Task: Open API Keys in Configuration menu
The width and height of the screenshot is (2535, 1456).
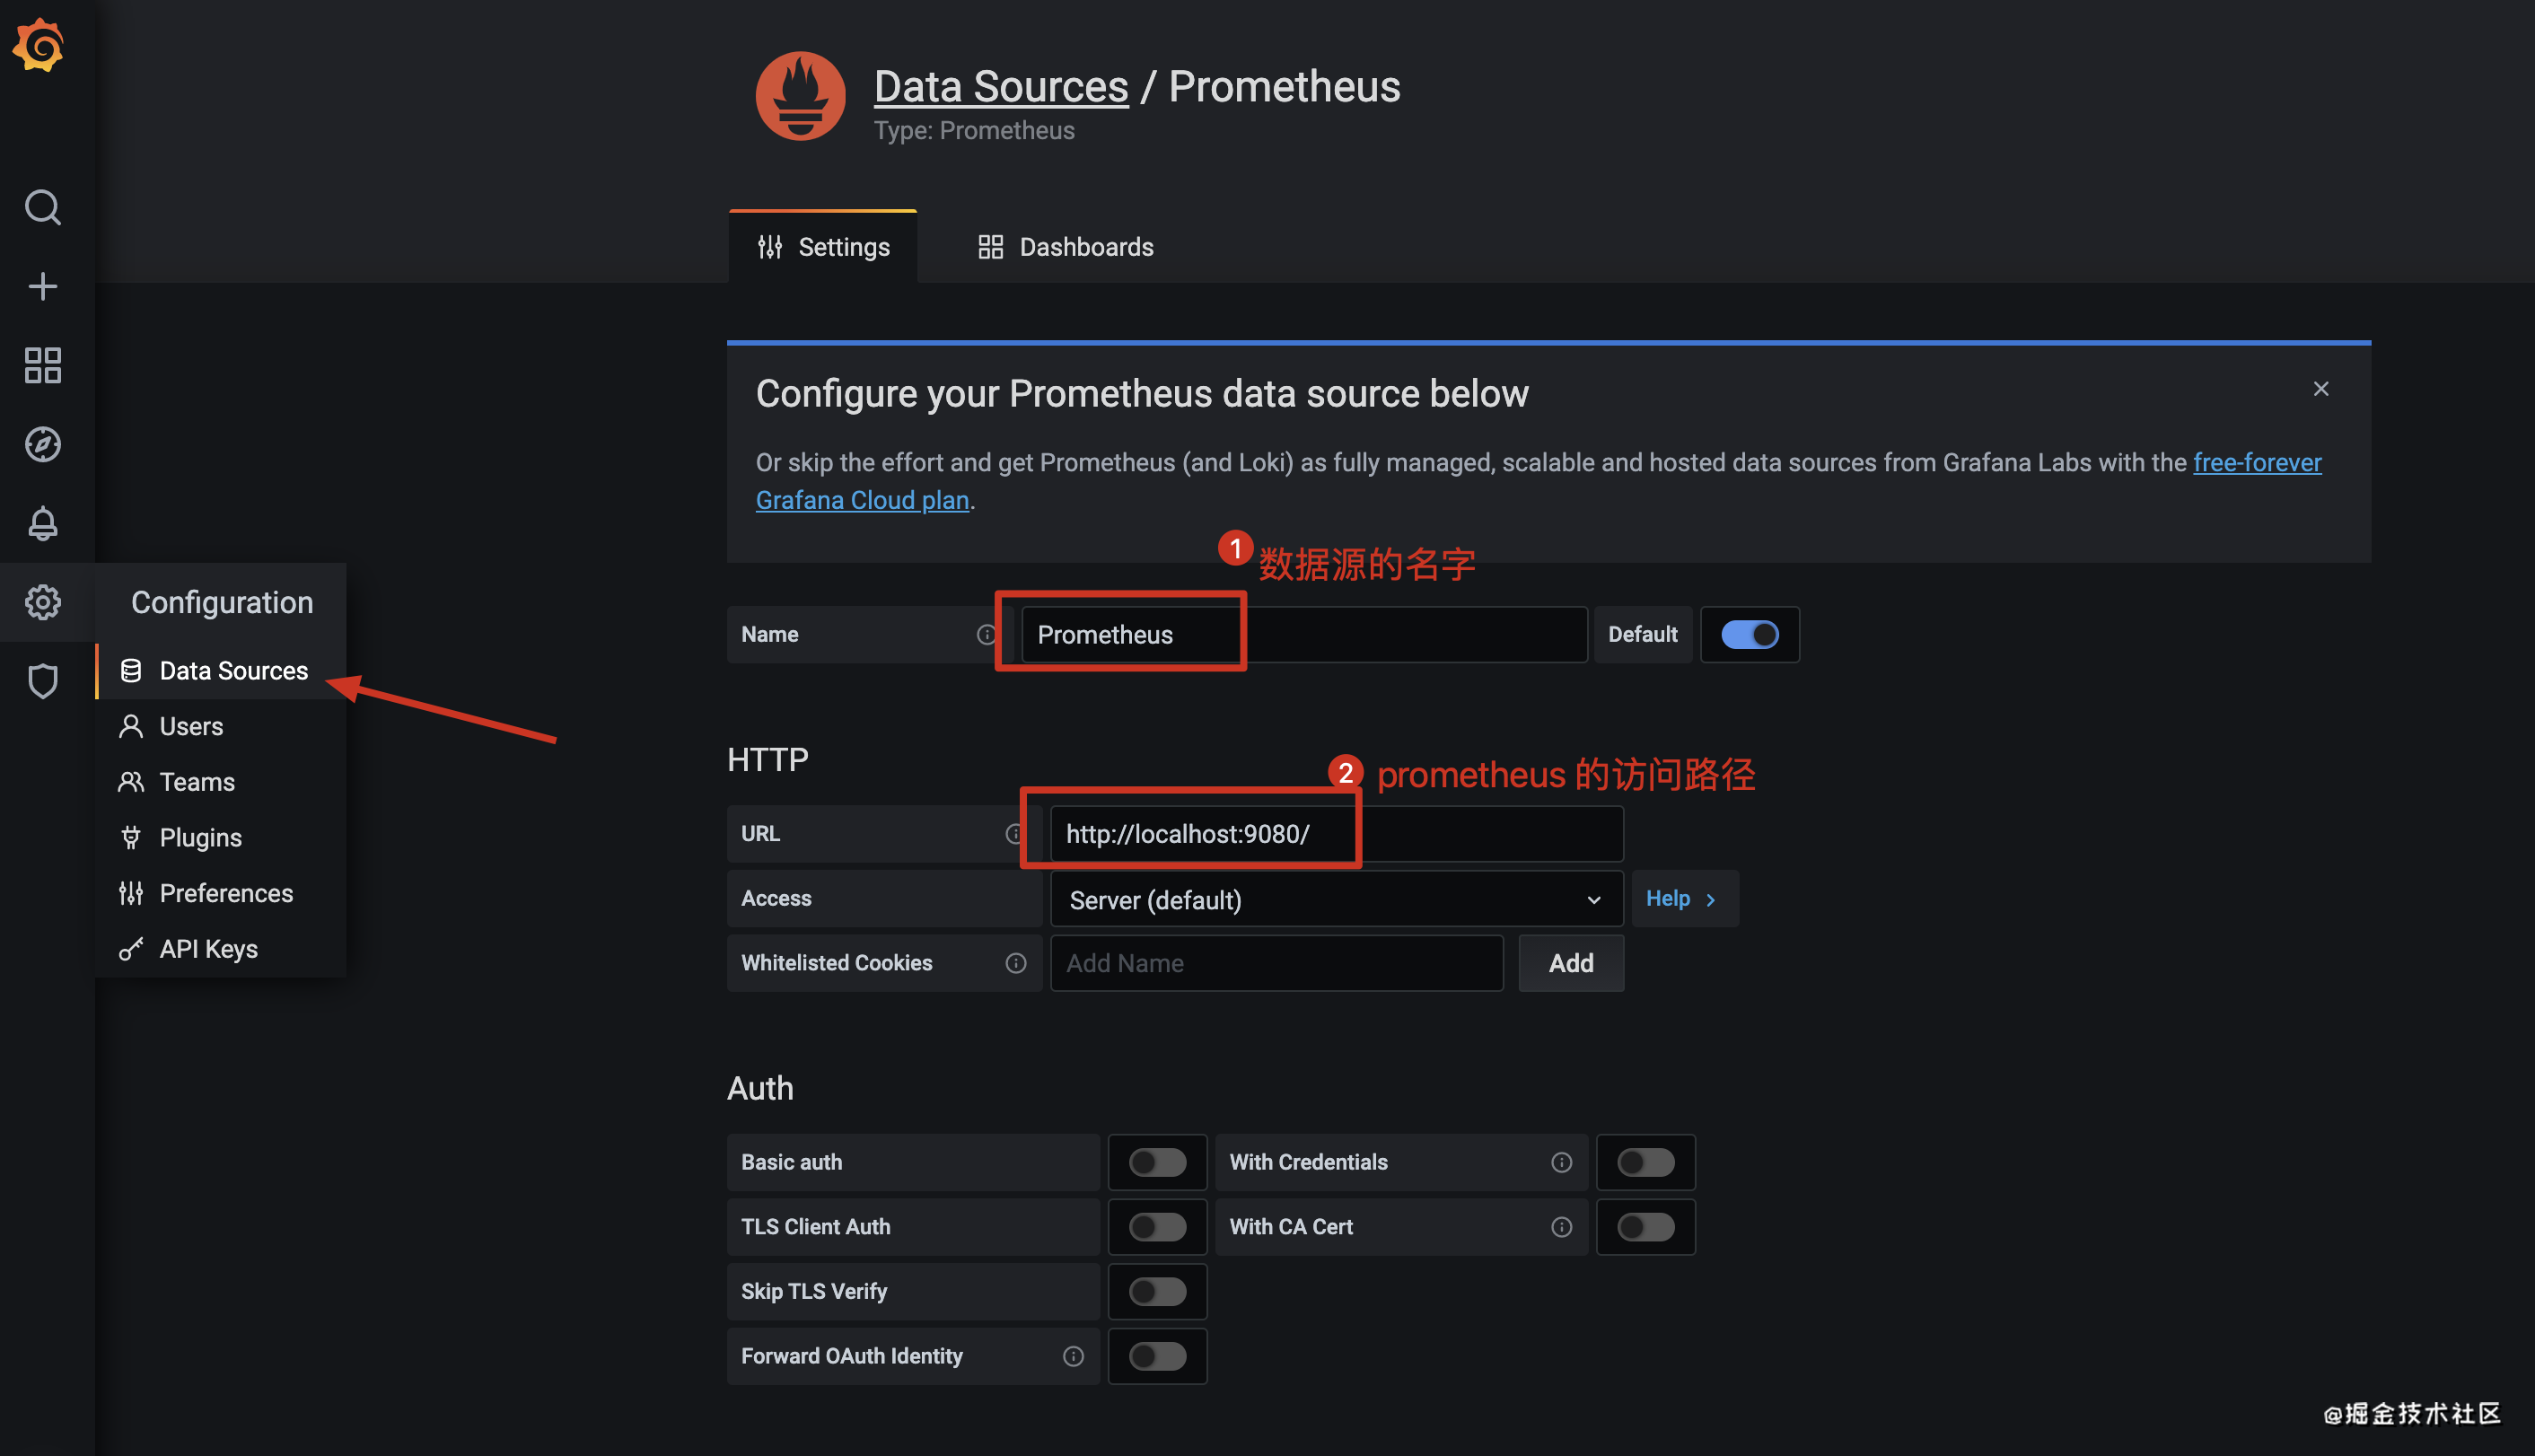Action: 221,949
